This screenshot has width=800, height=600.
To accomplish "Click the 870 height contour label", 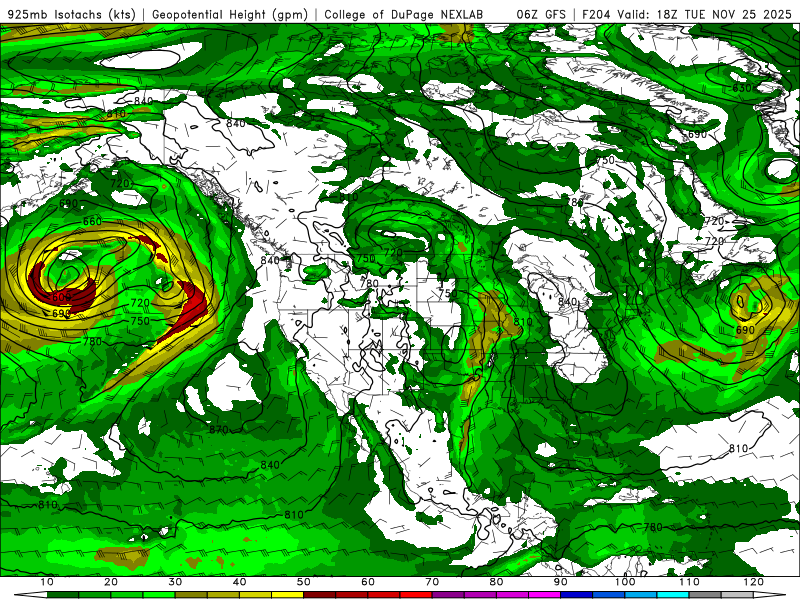I will (x=218, y=430).
